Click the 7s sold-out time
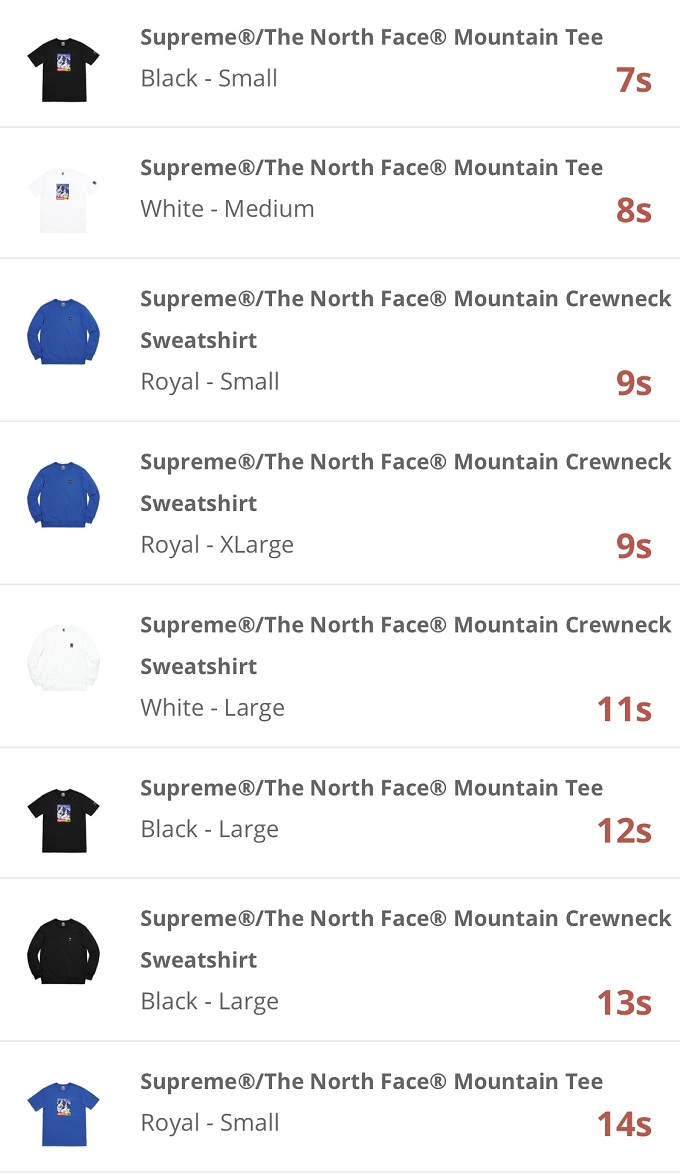Screen dimensions: 680x1173 [x=634, y=80]
